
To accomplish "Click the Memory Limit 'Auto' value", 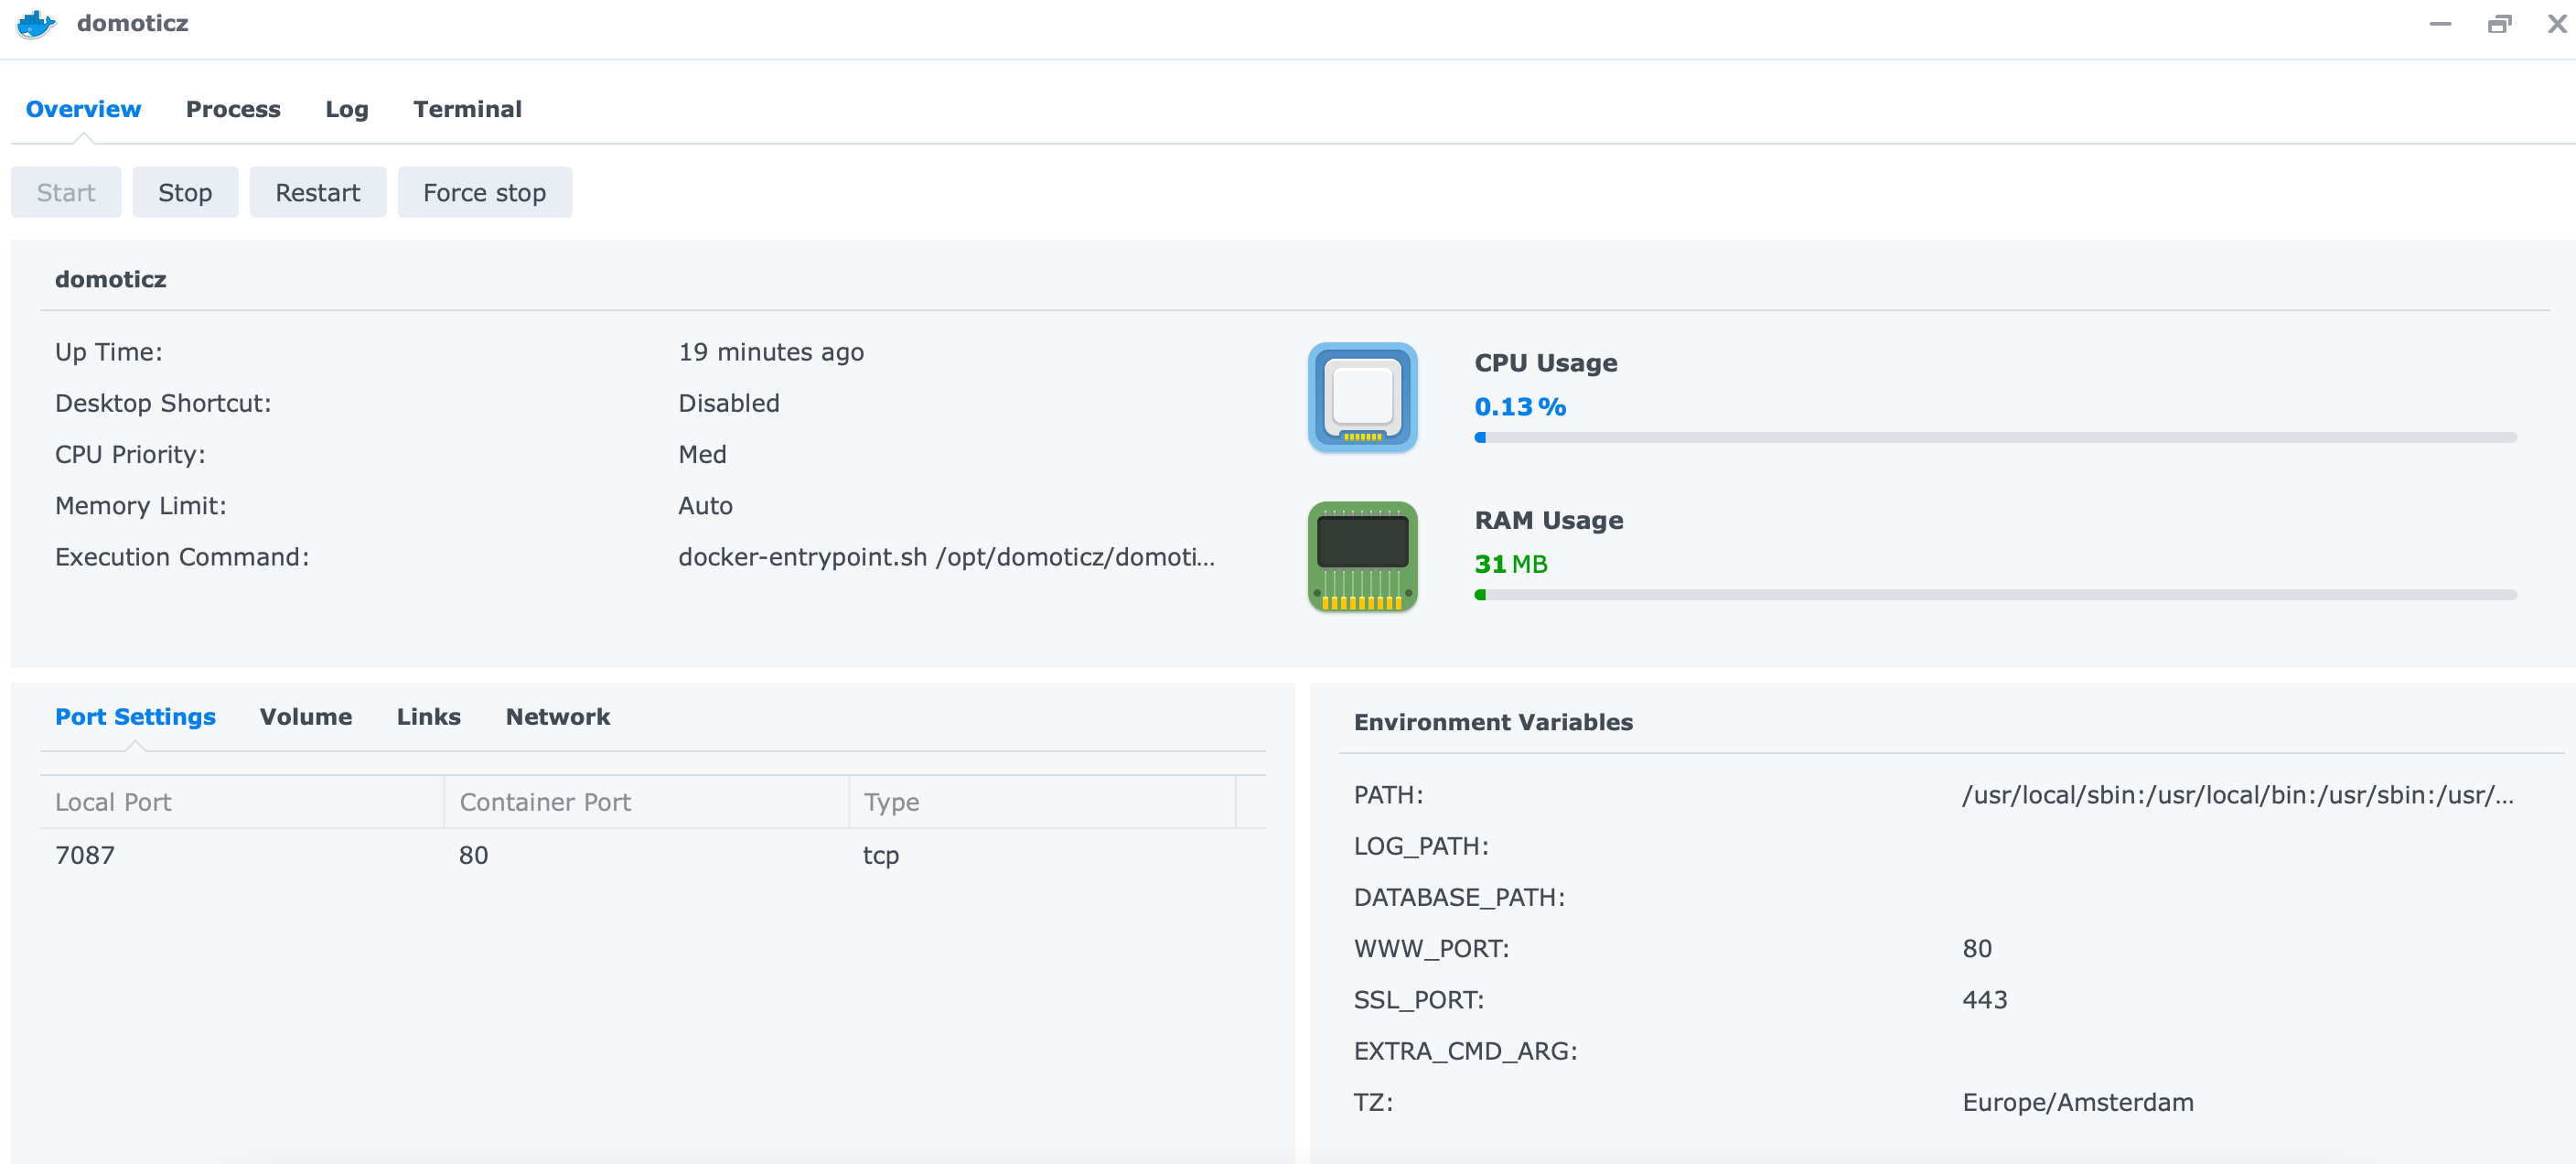I will pos(705,506).
